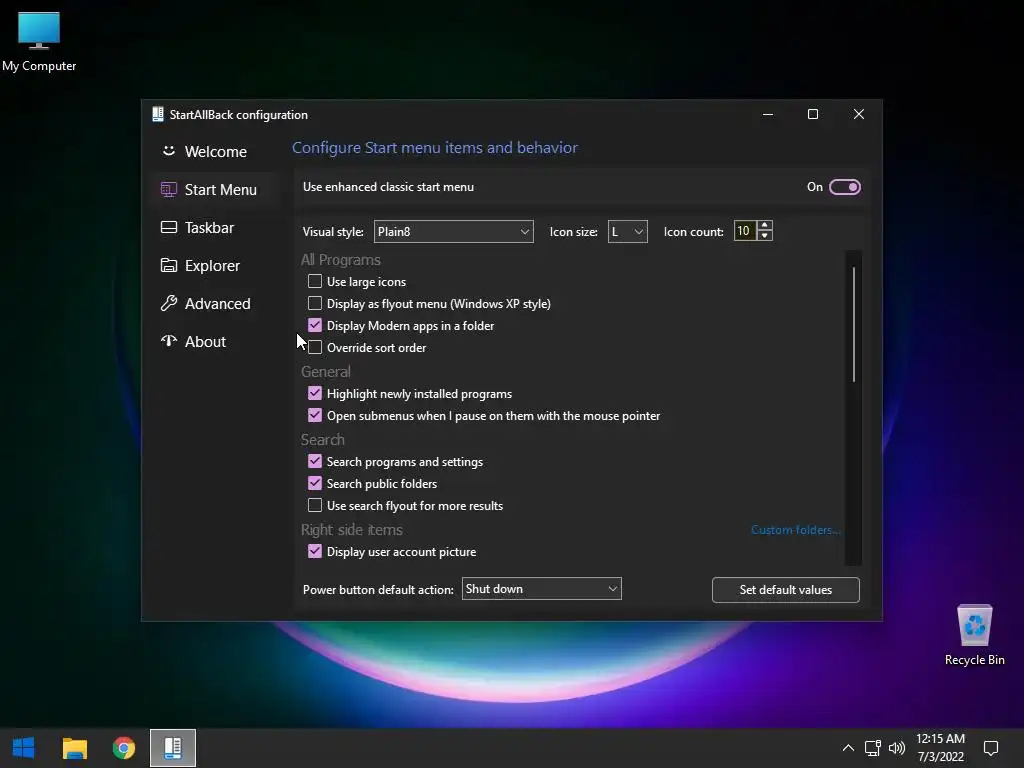Open the Custom folders link

795,530
